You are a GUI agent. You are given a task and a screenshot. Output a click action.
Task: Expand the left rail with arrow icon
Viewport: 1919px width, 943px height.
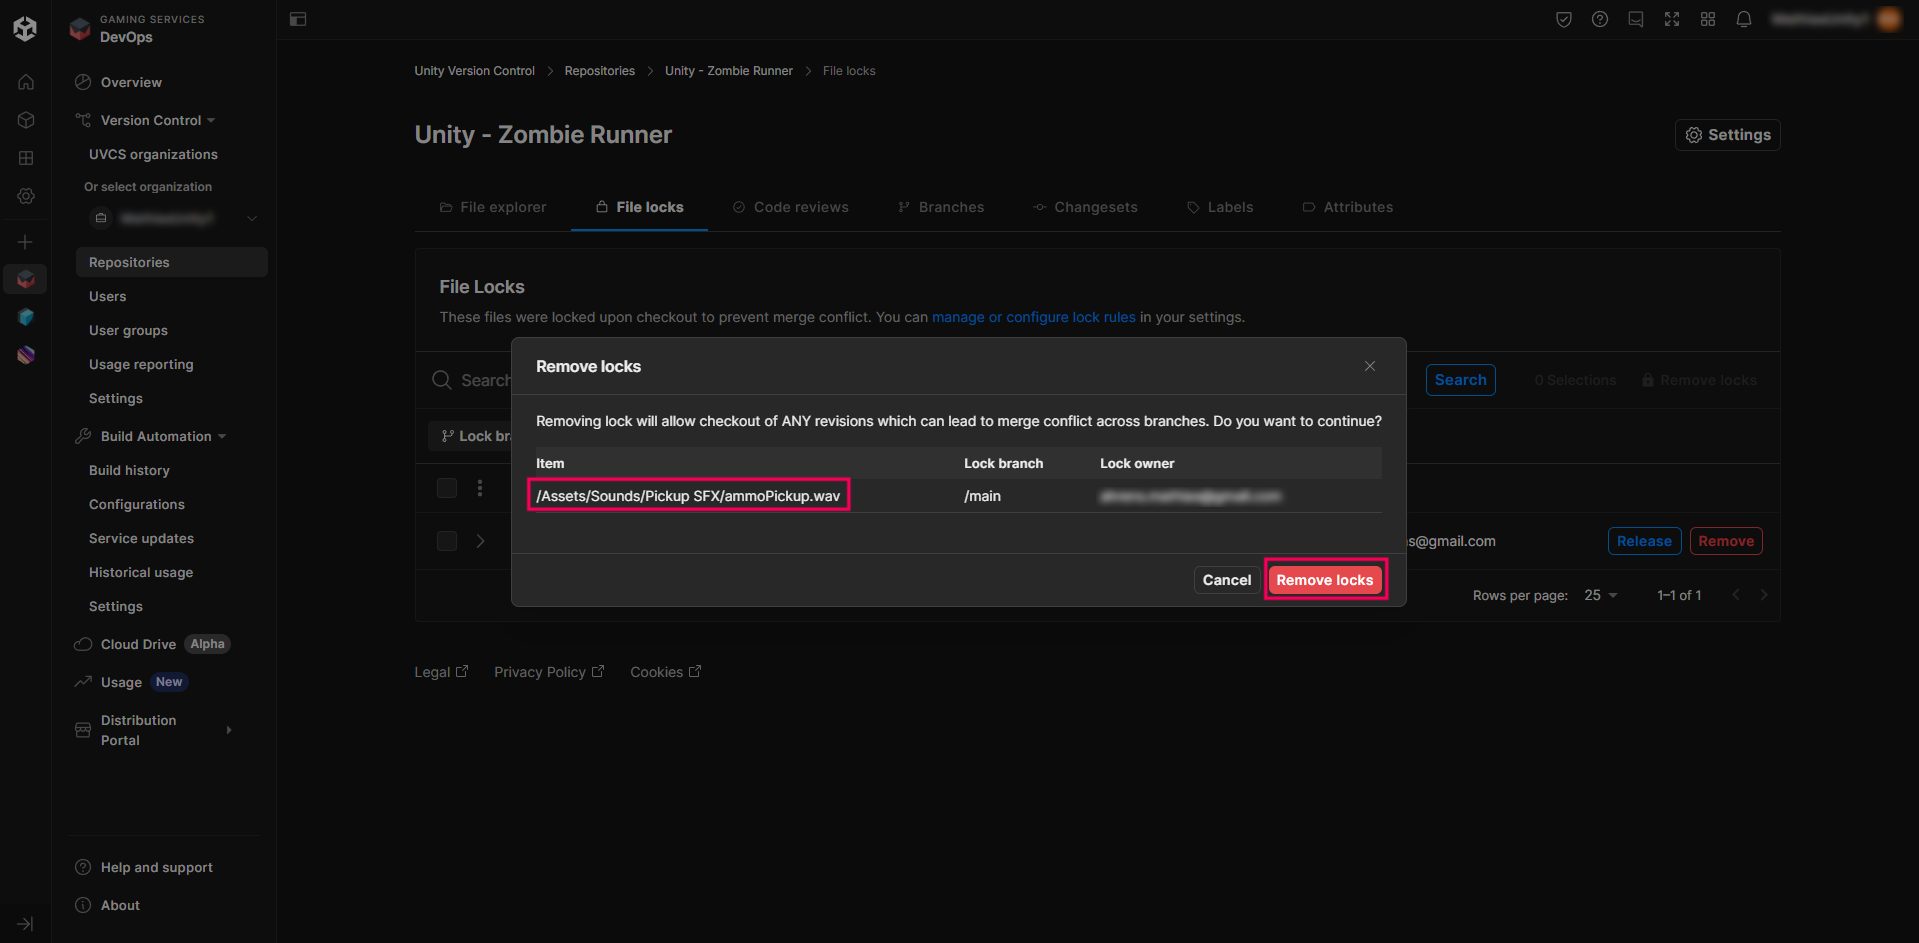(x=26, y=924)
